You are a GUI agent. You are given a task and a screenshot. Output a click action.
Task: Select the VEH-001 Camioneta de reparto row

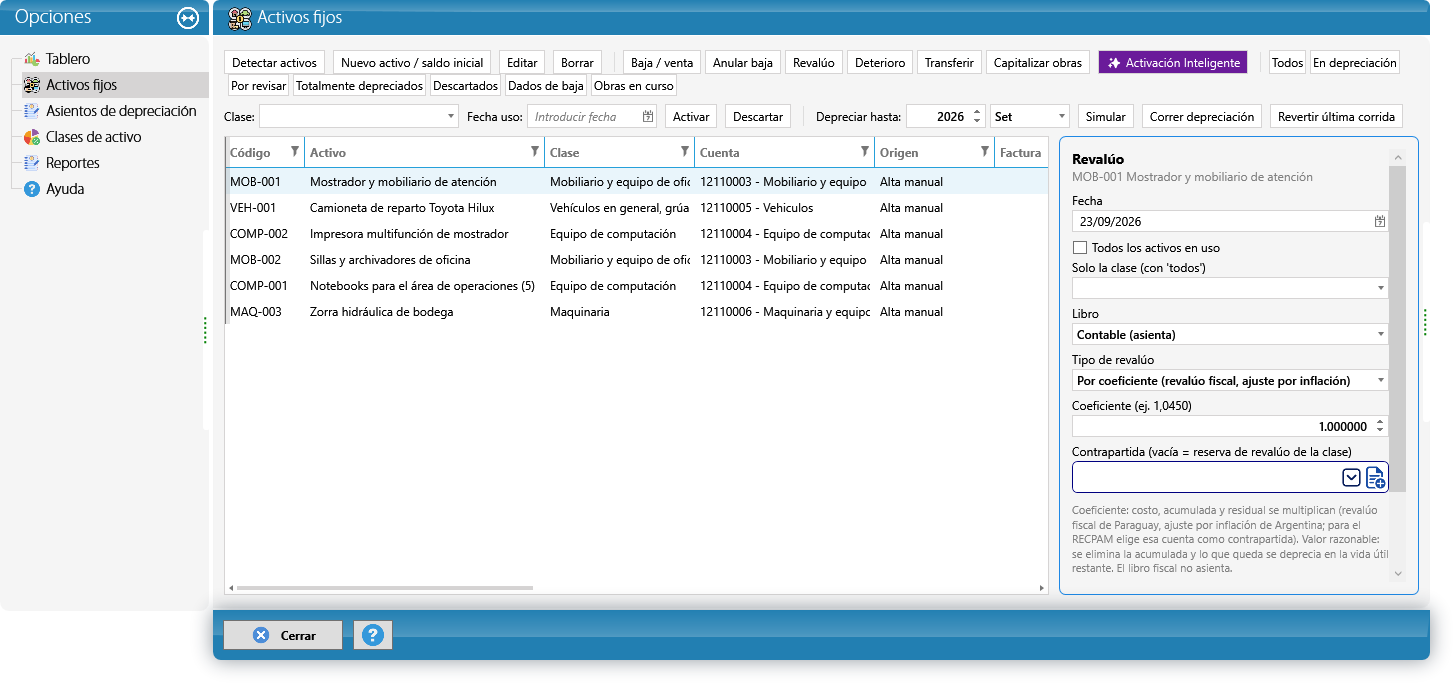pyautogui.click(x=636, y=208)
